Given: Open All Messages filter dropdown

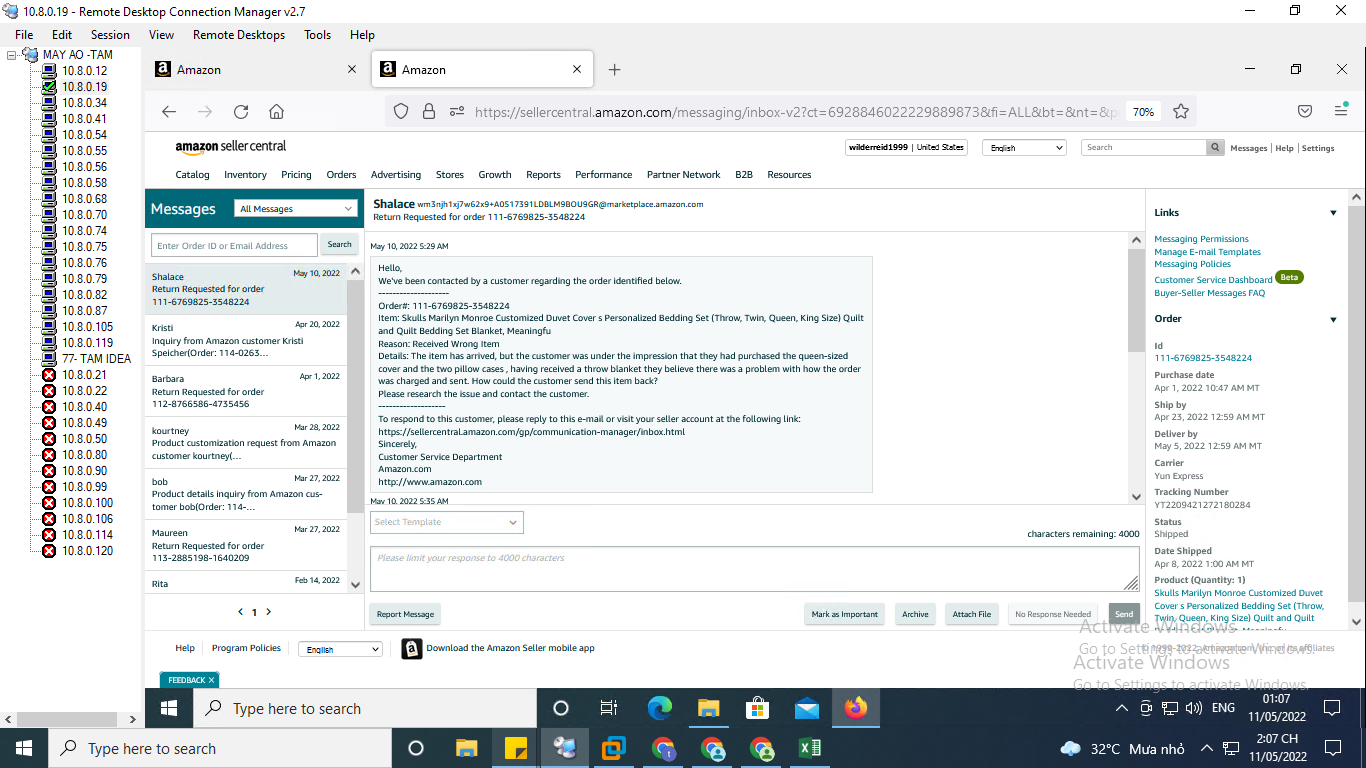Looking at the screenshot, I should pos(297,209).
